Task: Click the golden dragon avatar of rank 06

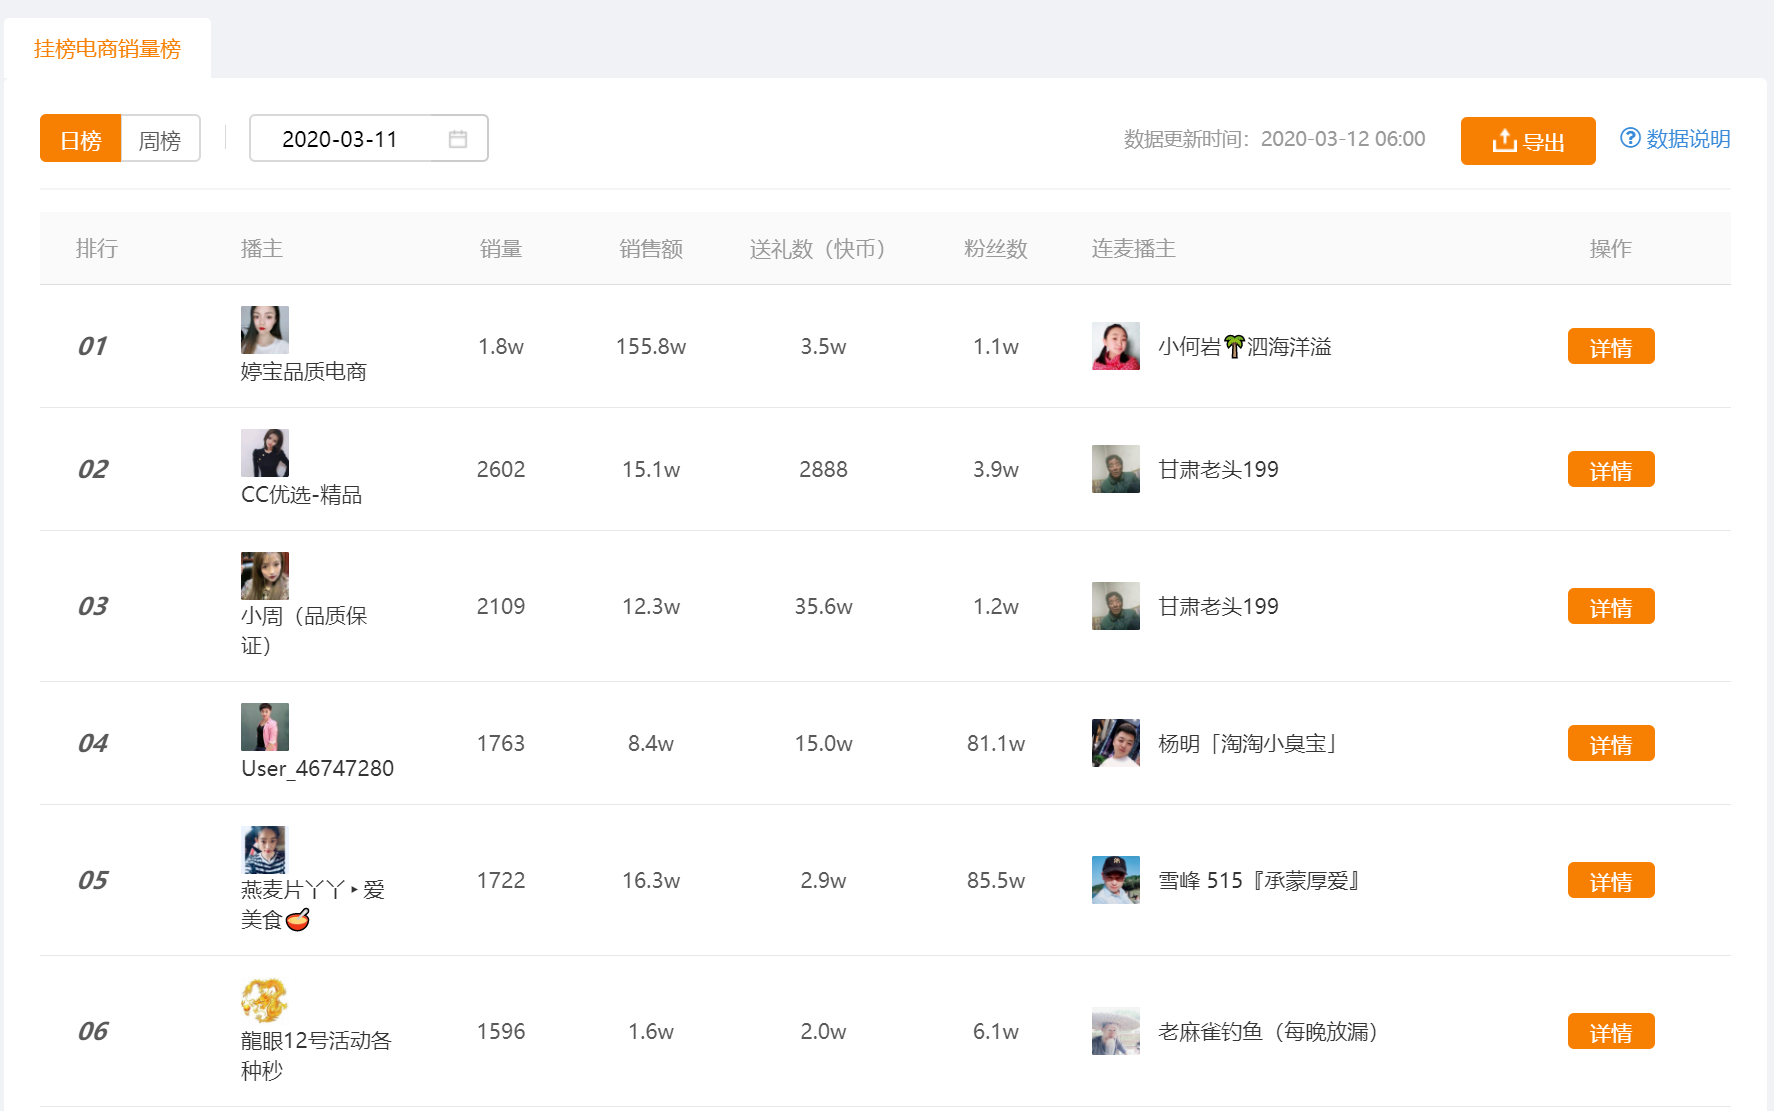Action: 264,1000
